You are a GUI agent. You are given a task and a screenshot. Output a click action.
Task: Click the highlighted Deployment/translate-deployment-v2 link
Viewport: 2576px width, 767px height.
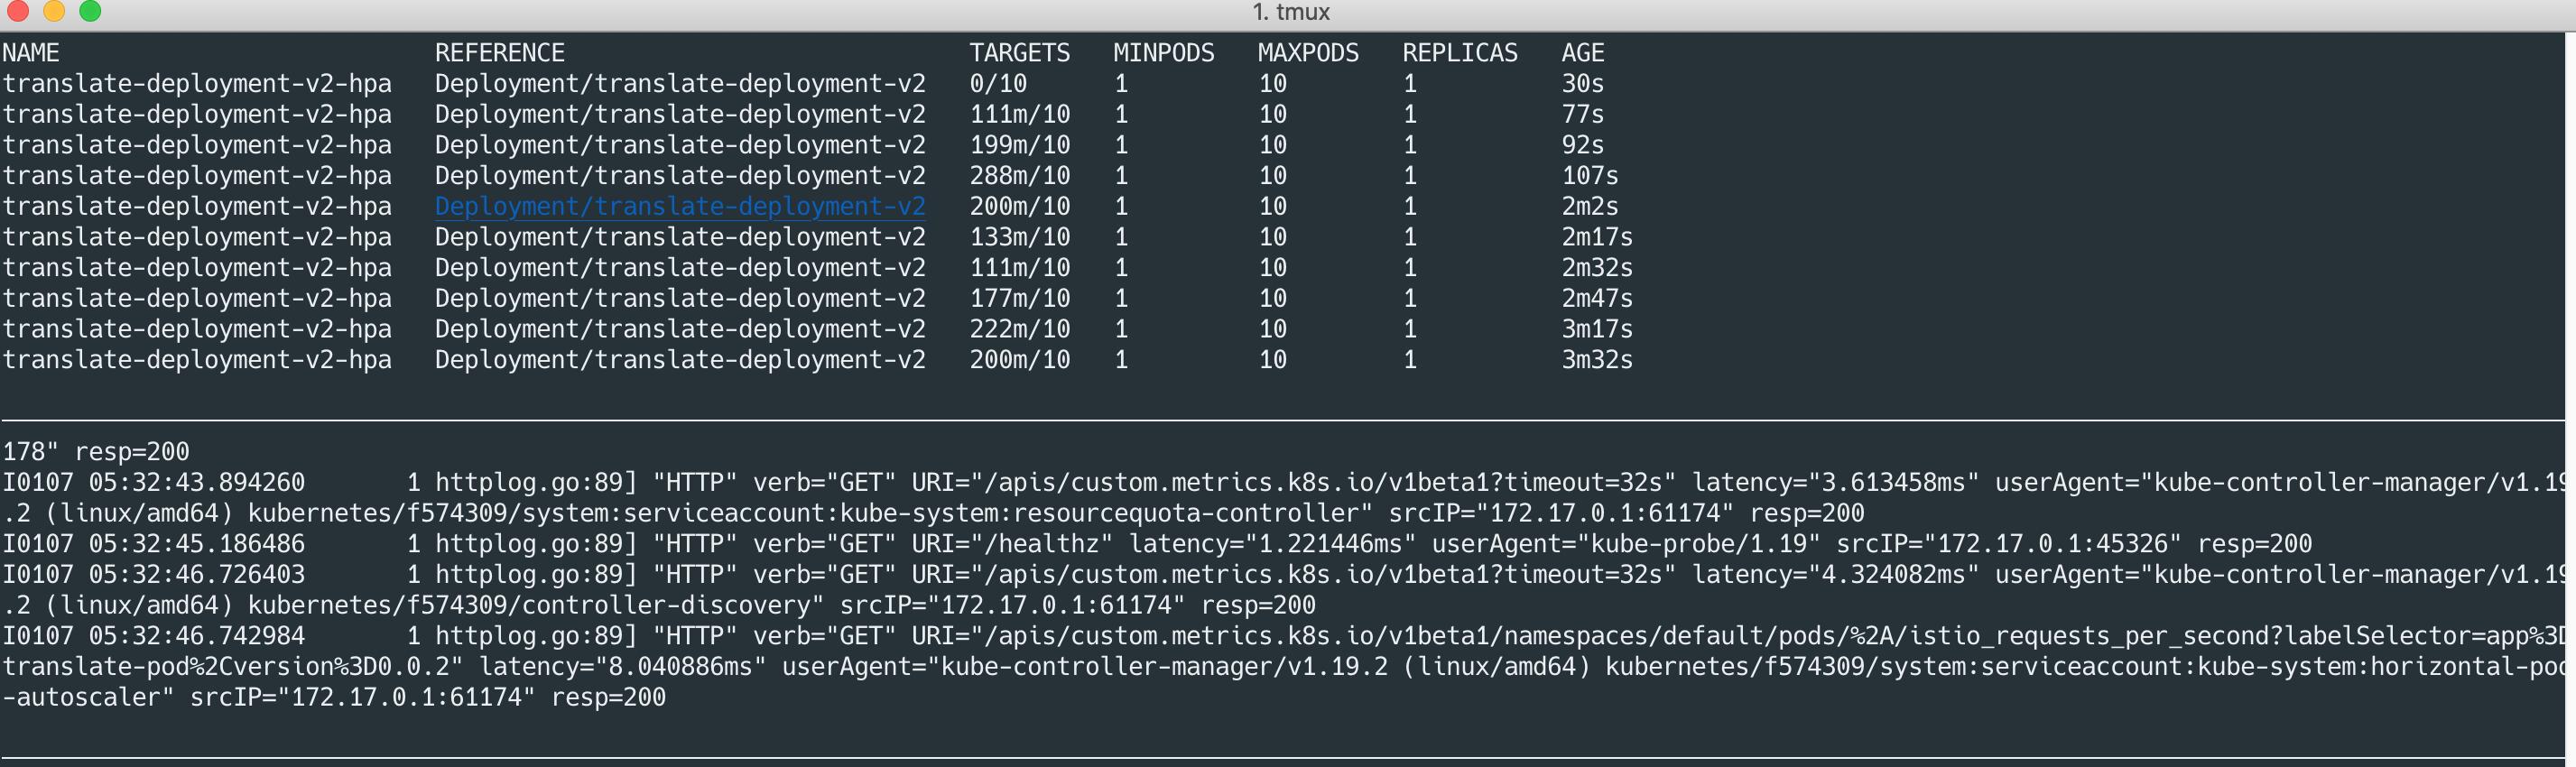(x=680, y=206)
